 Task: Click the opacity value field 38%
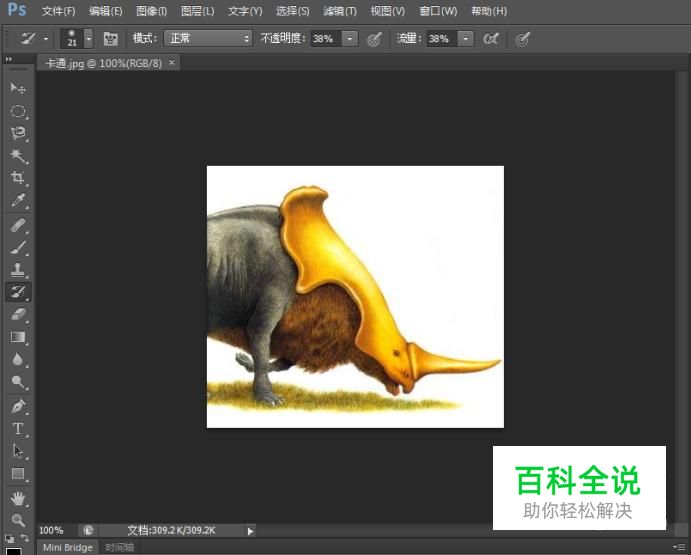[325, 39]
